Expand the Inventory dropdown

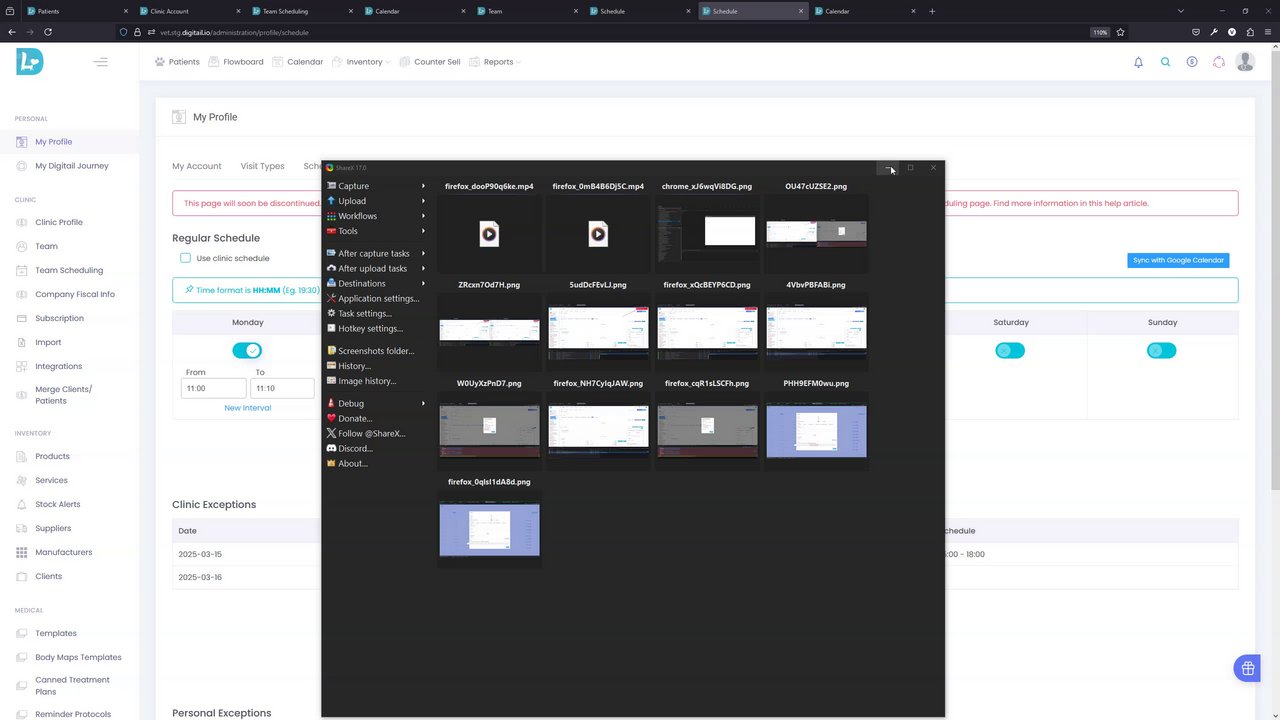(x=360, y=62)
